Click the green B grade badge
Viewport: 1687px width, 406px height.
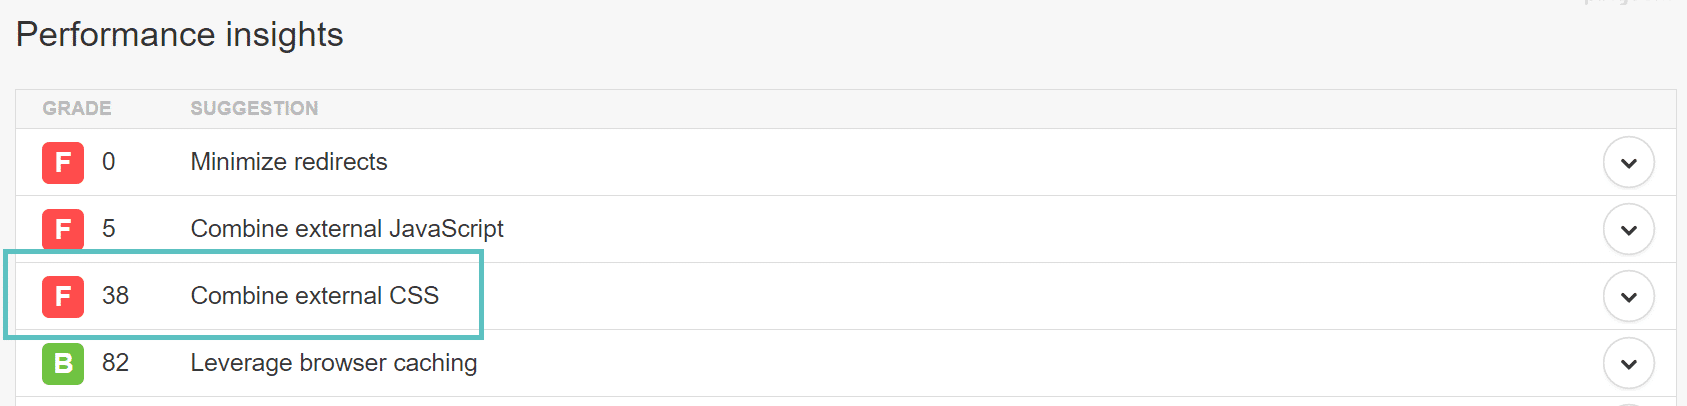[63, 363]
